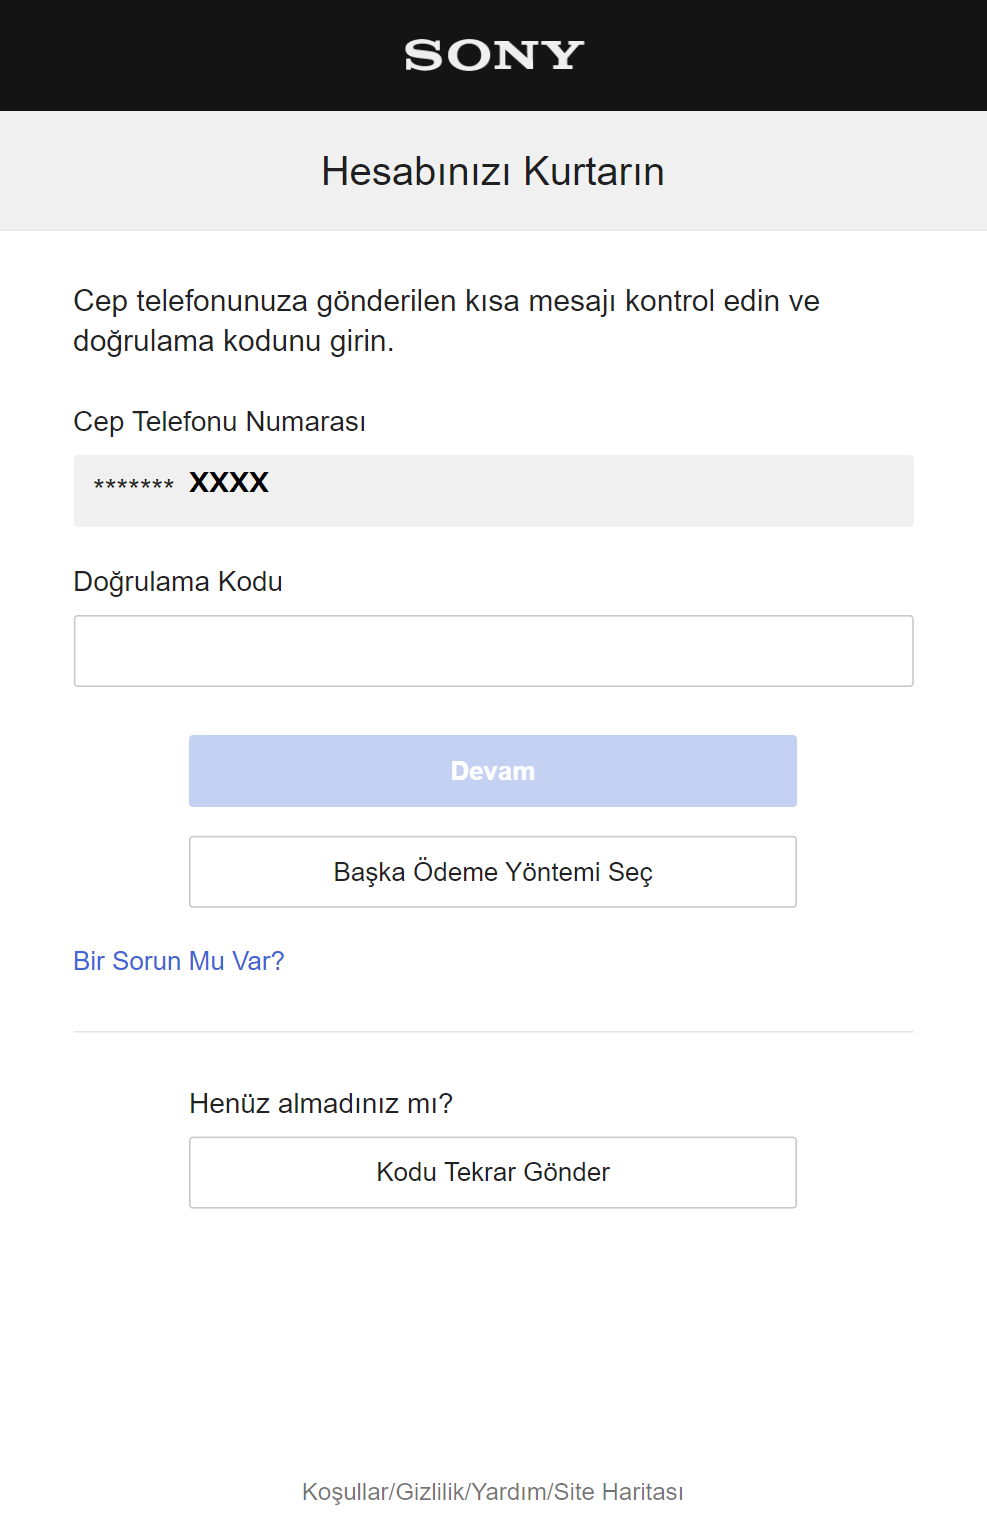987x1515 pixels.
Task: Open the Site Haritası footer link
Action: coord(617,1492)
